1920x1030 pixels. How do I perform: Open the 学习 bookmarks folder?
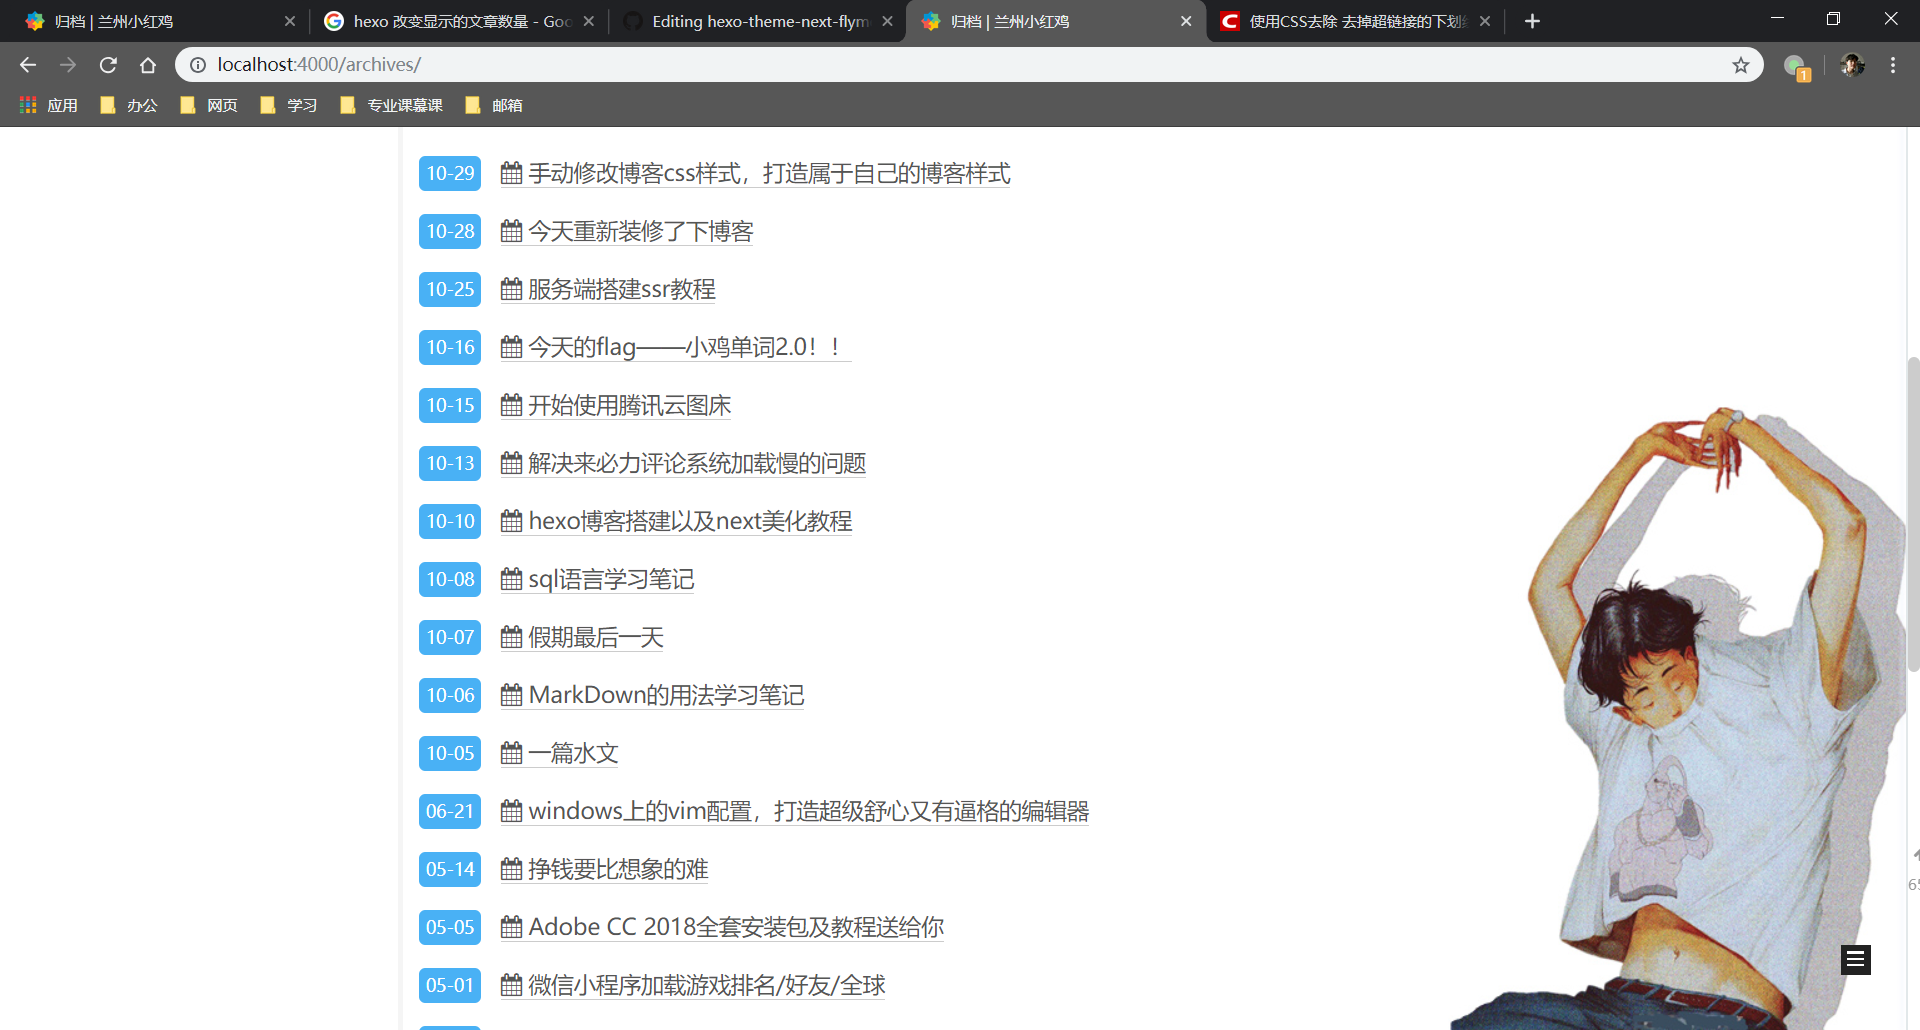point(289,105)
